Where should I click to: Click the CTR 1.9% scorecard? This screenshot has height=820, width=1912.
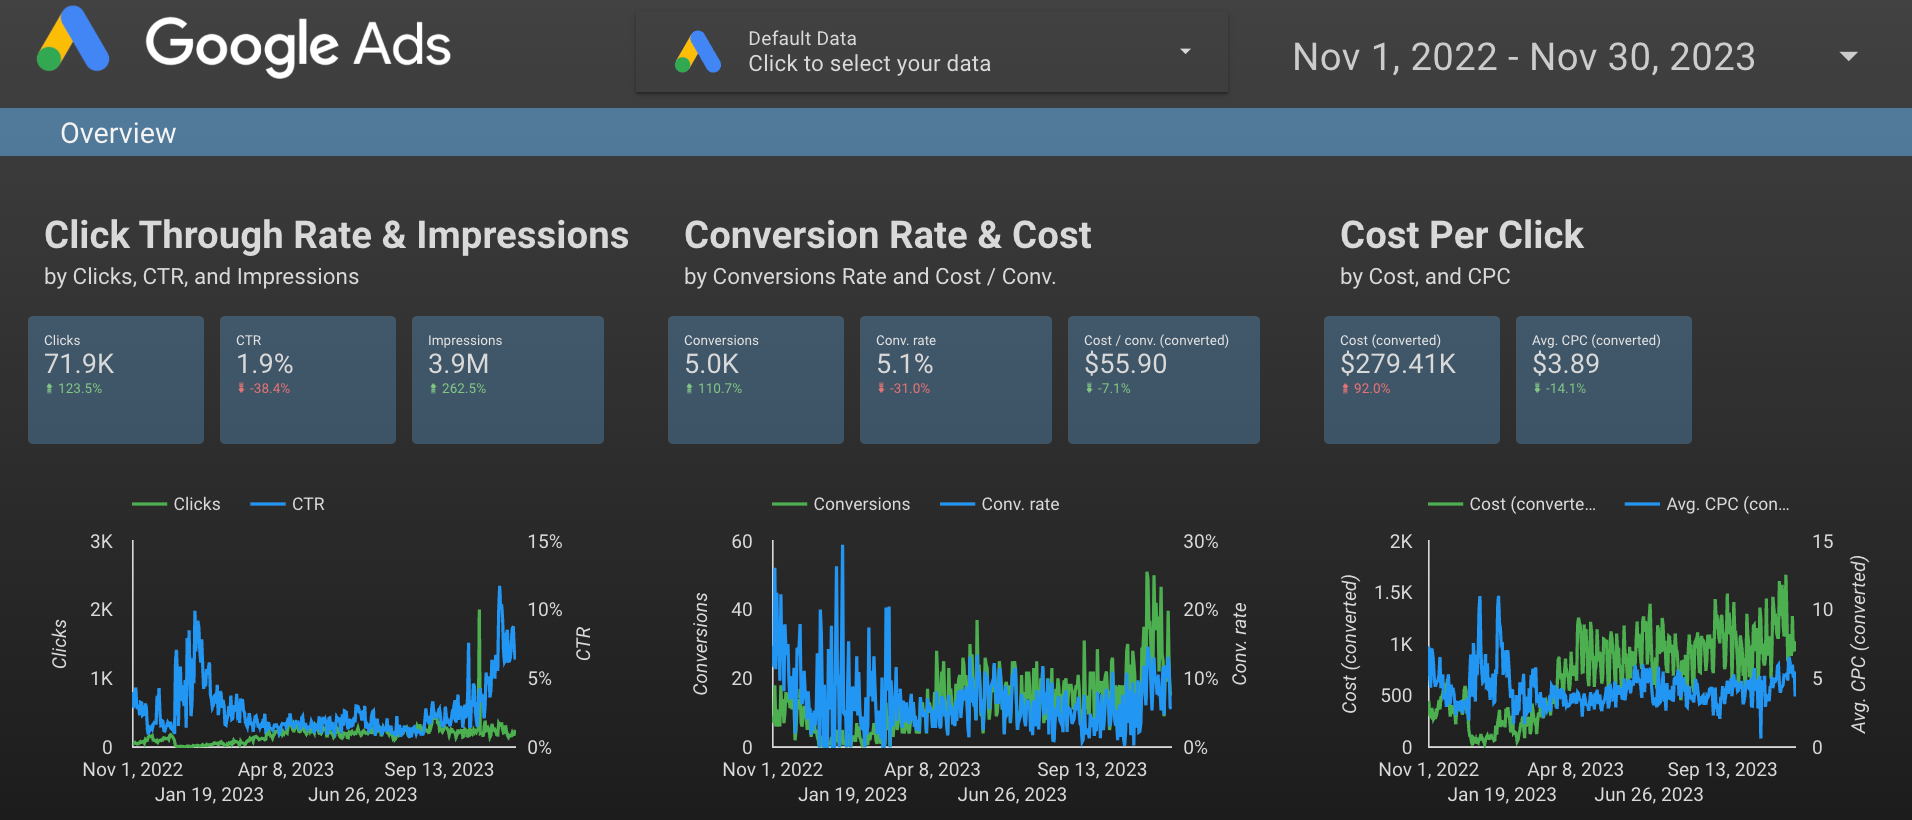(x=307, y=379)
